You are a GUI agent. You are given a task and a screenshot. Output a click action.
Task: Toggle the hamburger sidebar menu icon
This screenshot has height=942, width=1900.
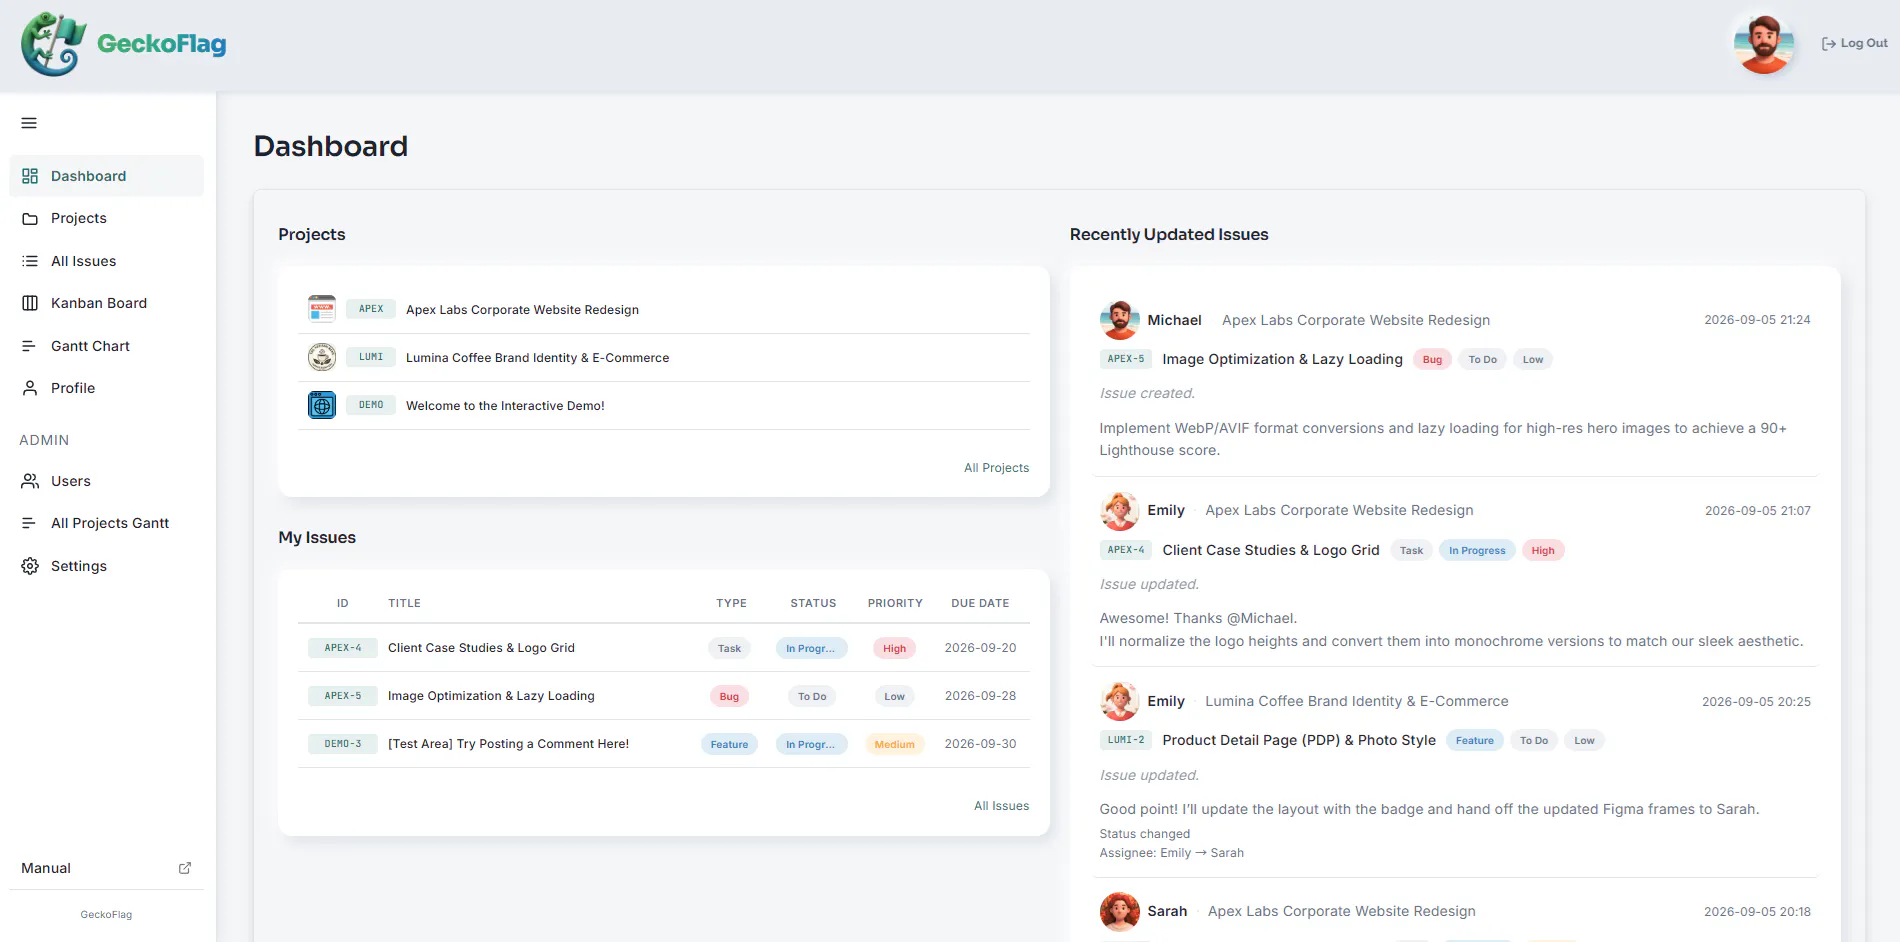[x=29, y=123]
